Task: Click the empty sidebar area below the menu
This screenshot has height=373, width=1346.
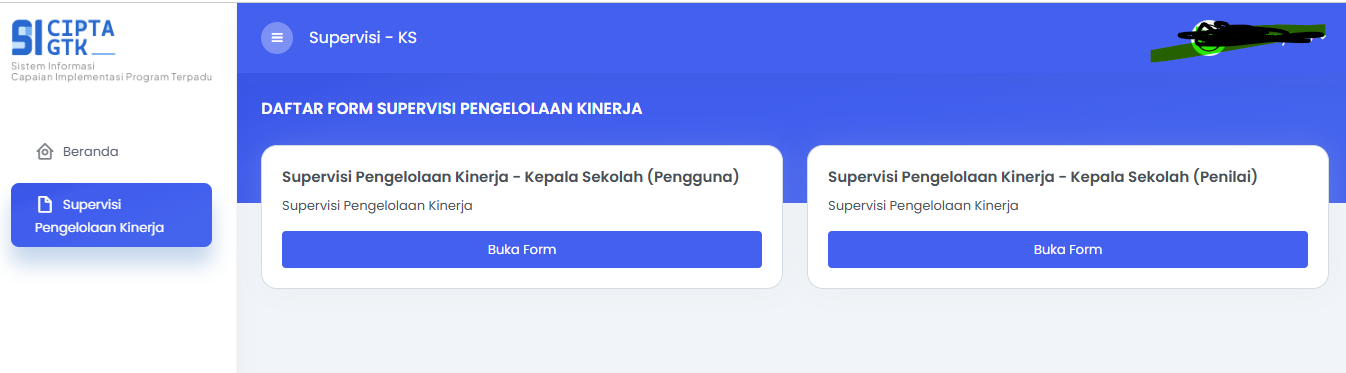Action: pyautogui.click(x=118, y=312)
